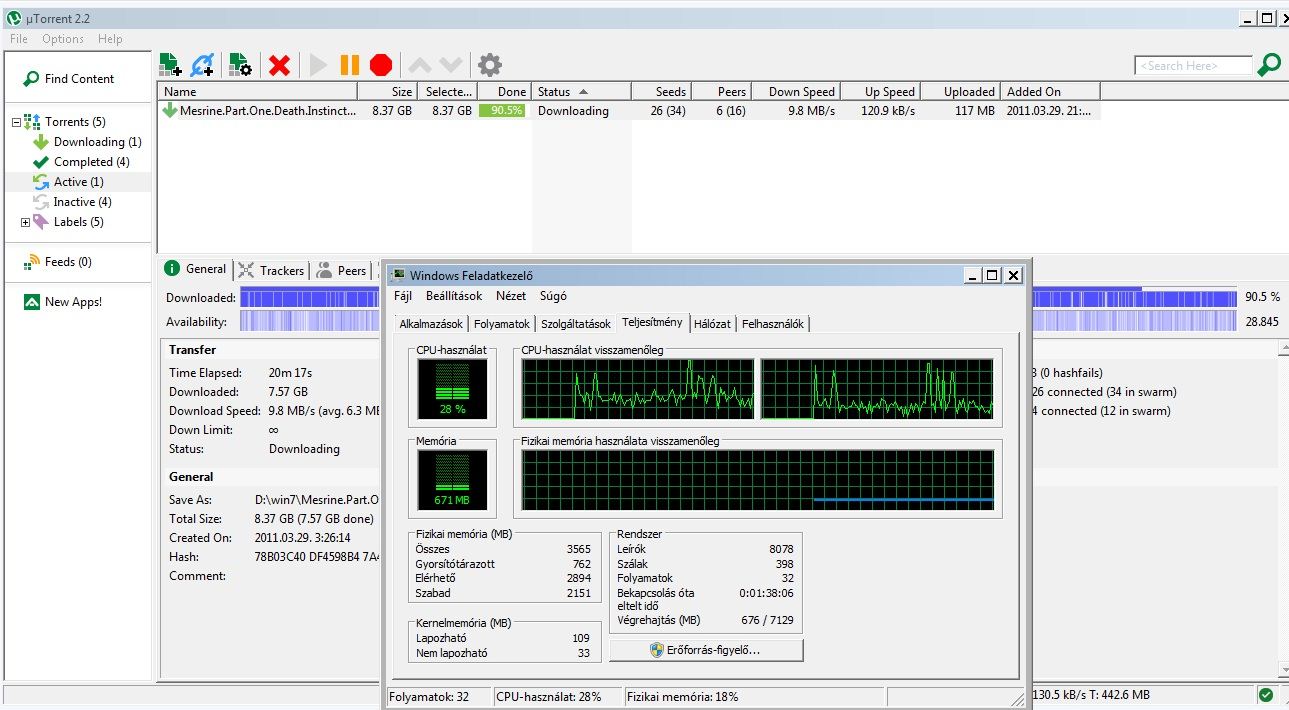Screen dimensions: 1289x710
Task: Sort by the Up Speed column header
Action: point(880,91)
